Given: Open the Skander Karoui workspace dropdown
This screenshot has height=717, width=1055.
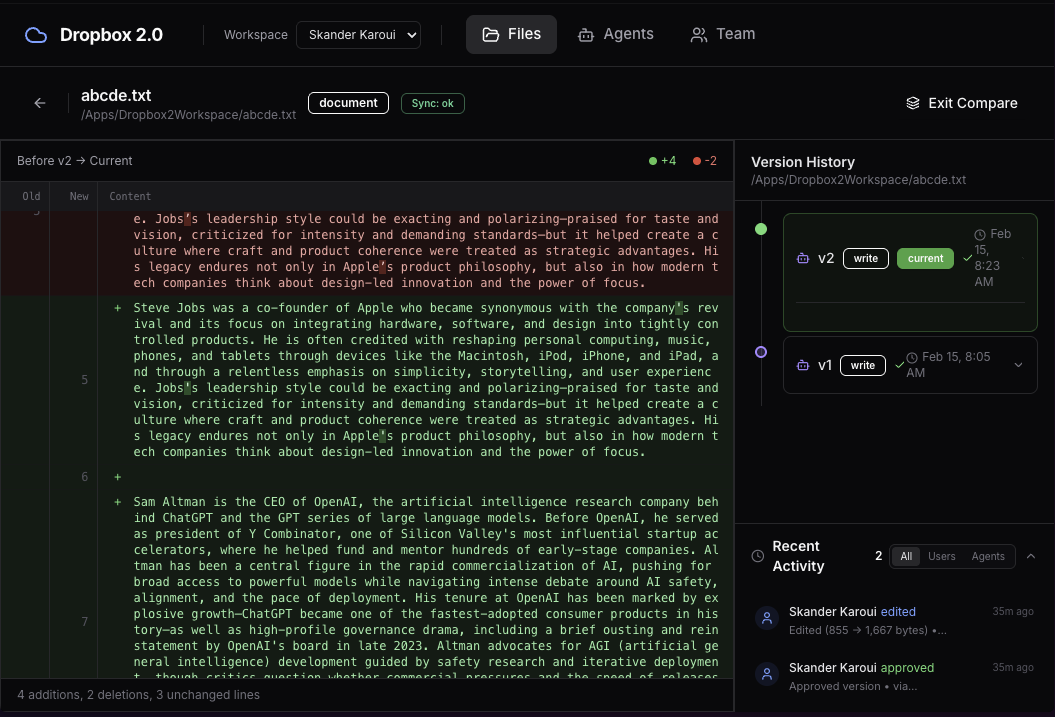Looking at the screenshot, I should (x=359, y=35).
